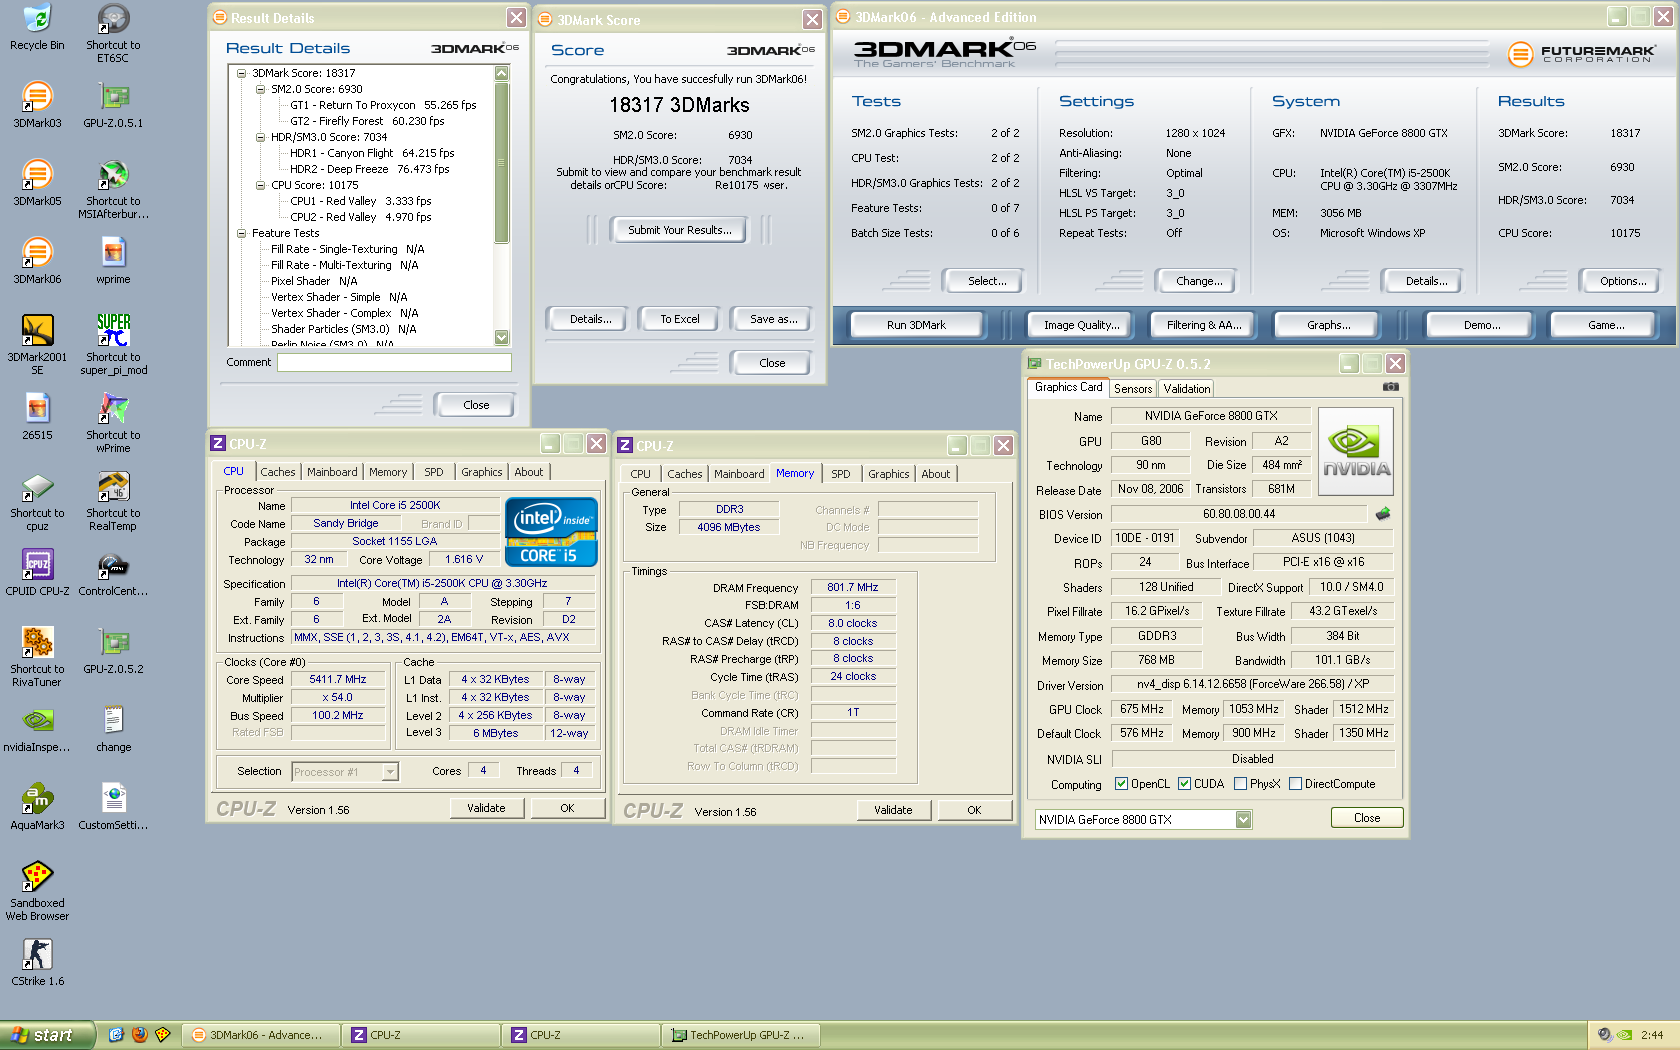Launch the 3DMark05 desktop icon
The height and width of the screenshot is (1050, 1680).
pos(37,182)
